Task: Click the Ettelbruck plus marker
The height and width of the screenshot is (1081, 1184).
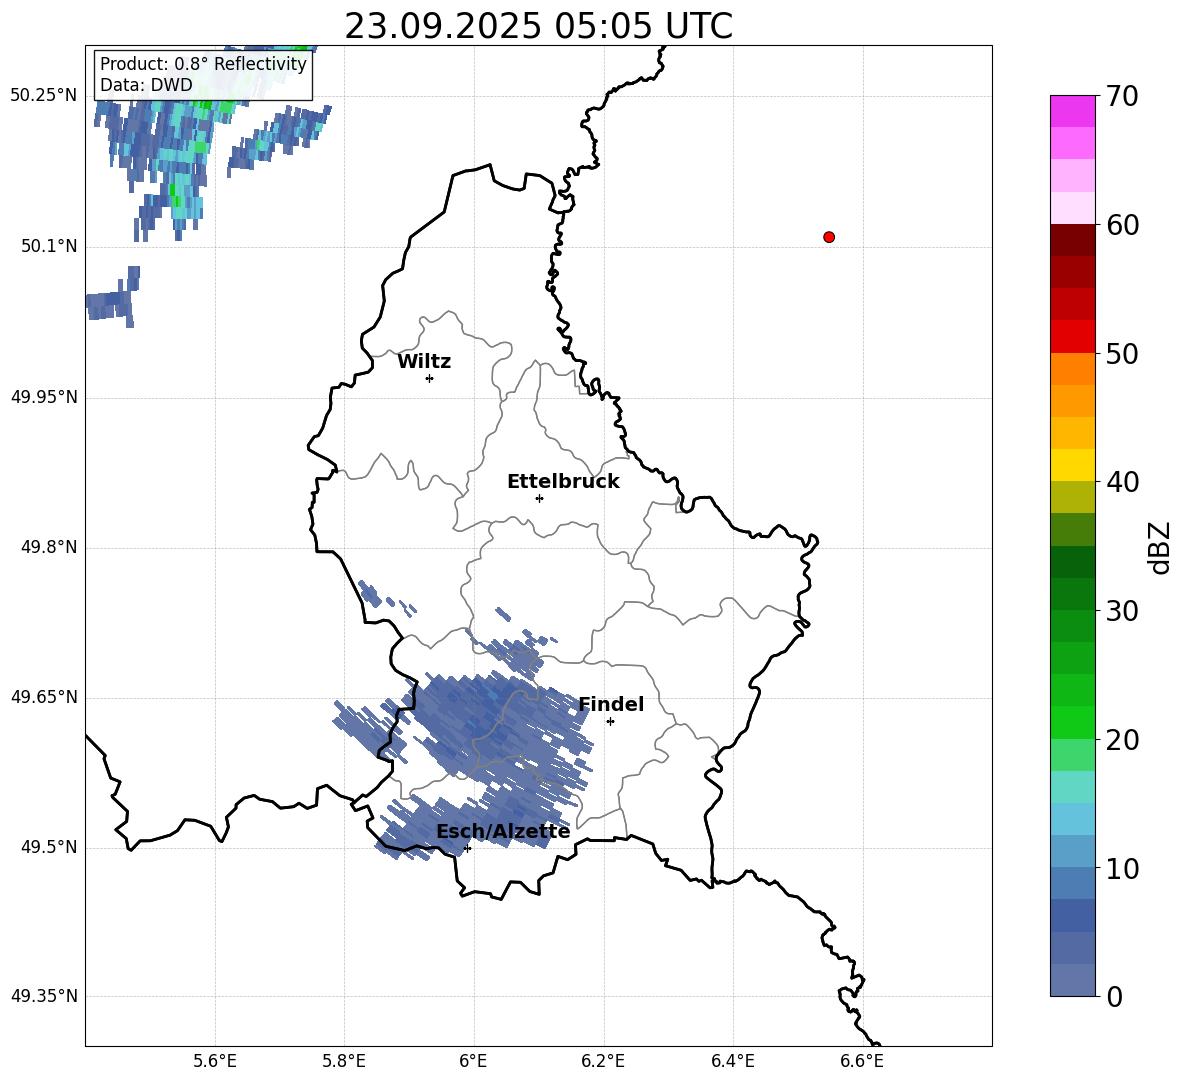Action: [x=539, y=498]
